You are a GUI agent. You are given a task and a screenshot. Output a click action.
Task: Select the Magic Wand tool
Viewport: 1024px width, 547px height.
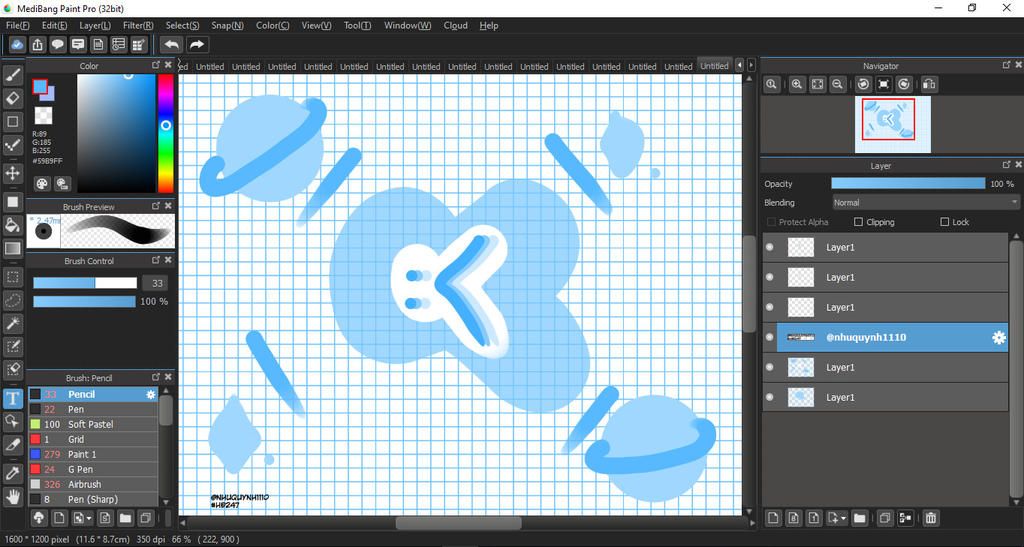point(12,323)
